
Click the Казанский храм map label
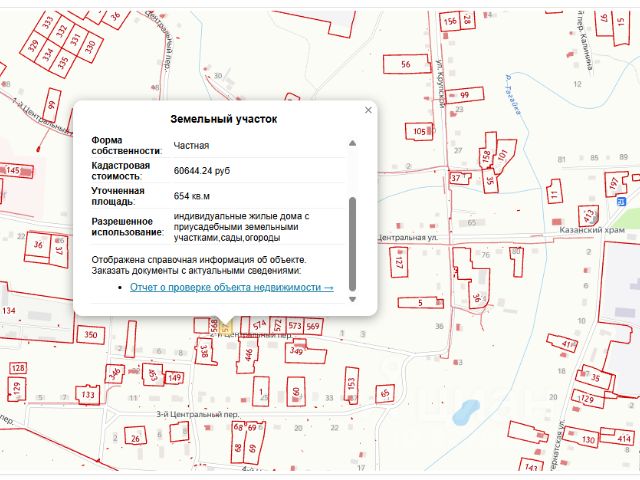point(592,230)
